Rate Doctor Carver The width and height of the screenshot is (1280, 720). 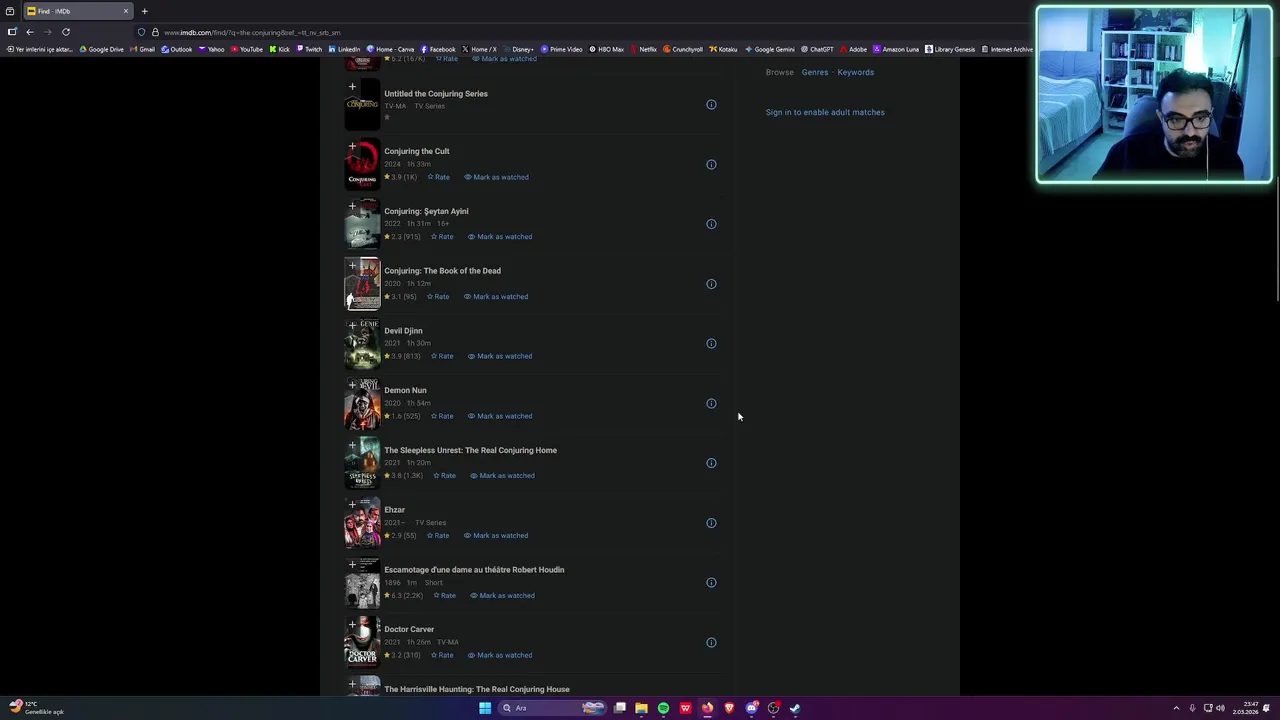coord(442,655)
